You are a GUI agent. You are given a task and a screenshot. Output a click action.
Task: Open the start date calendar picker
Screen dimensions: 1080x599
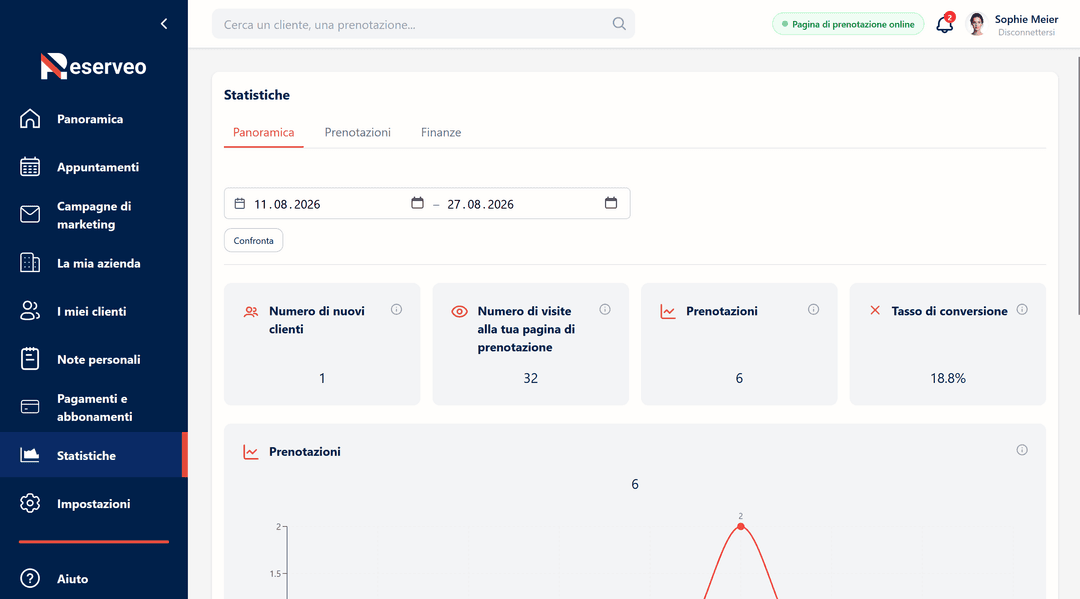point(417,203)
